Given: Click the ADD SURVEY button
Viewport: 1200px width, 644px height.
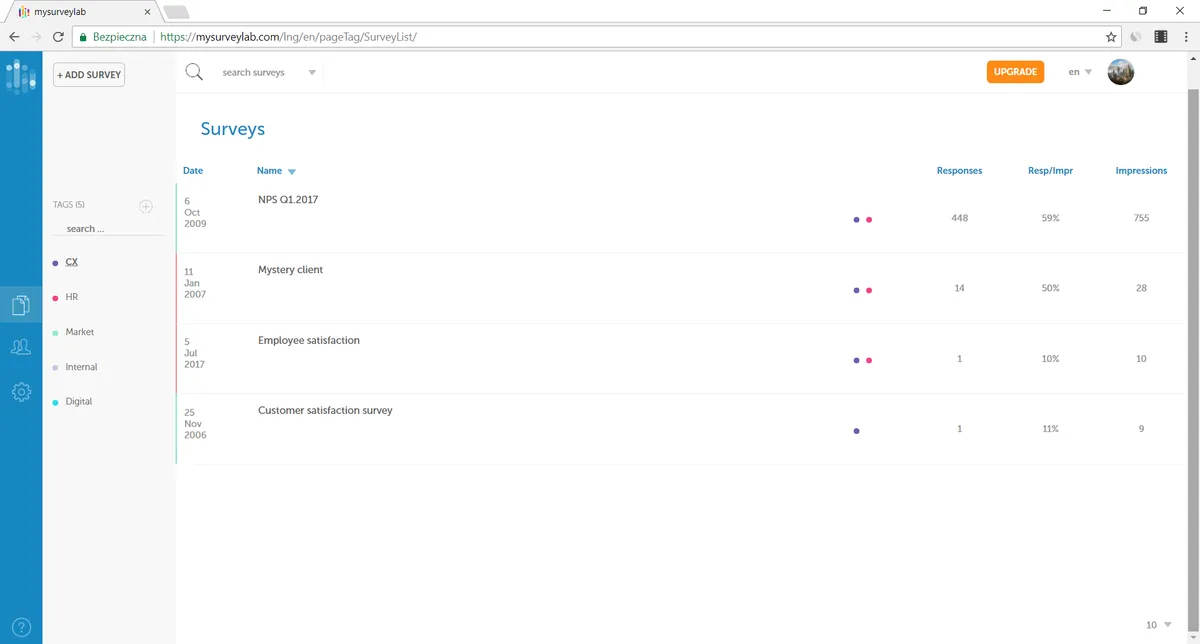Looking at the screenshot, I should pos(89,75).
